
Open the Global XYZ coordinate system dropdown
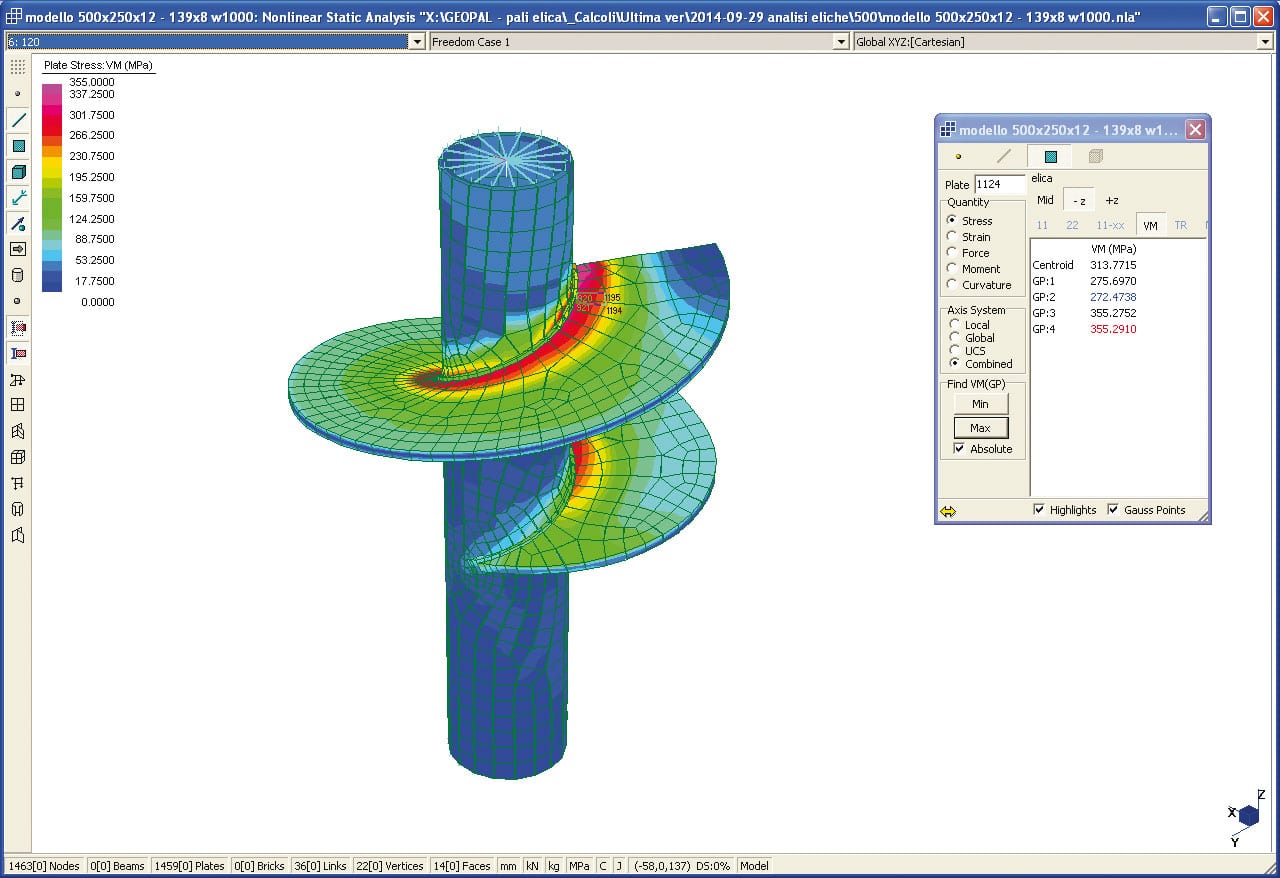pyautogui.click(x=1264, y=41)
